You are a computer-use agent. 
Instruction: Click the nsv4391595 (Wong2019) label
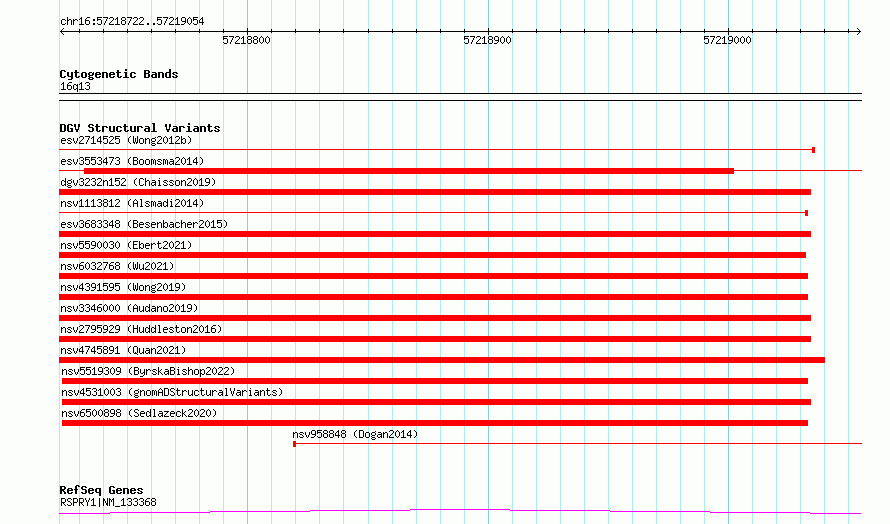pyautogui.click(x=123, y=287)
